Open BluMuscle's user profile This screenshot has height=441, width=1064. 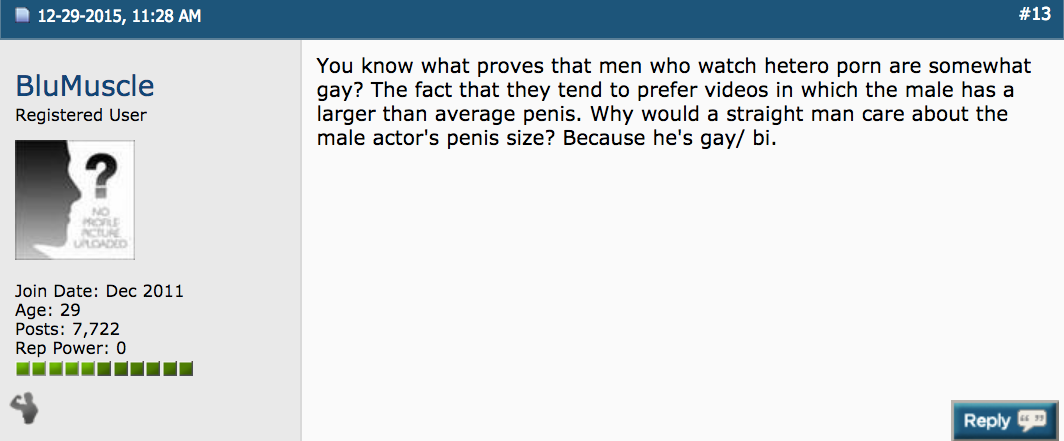tap(85, 86)
